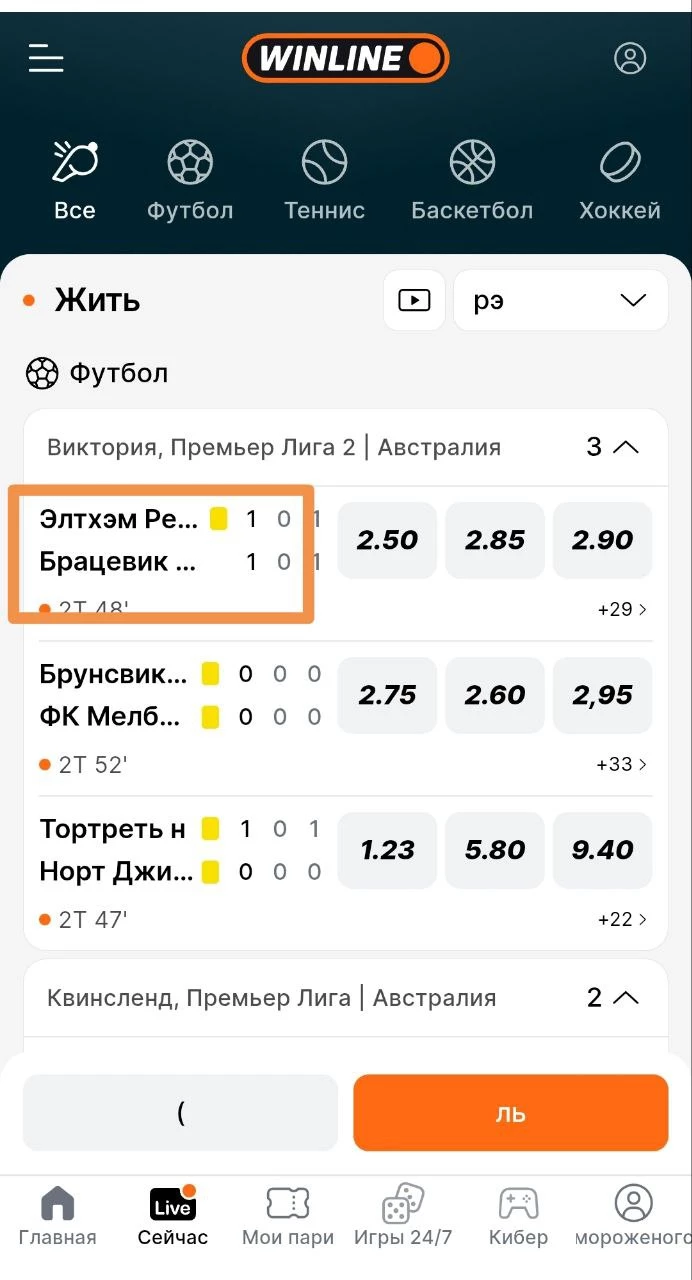Tap the orange ль button

pos(510,1113)
